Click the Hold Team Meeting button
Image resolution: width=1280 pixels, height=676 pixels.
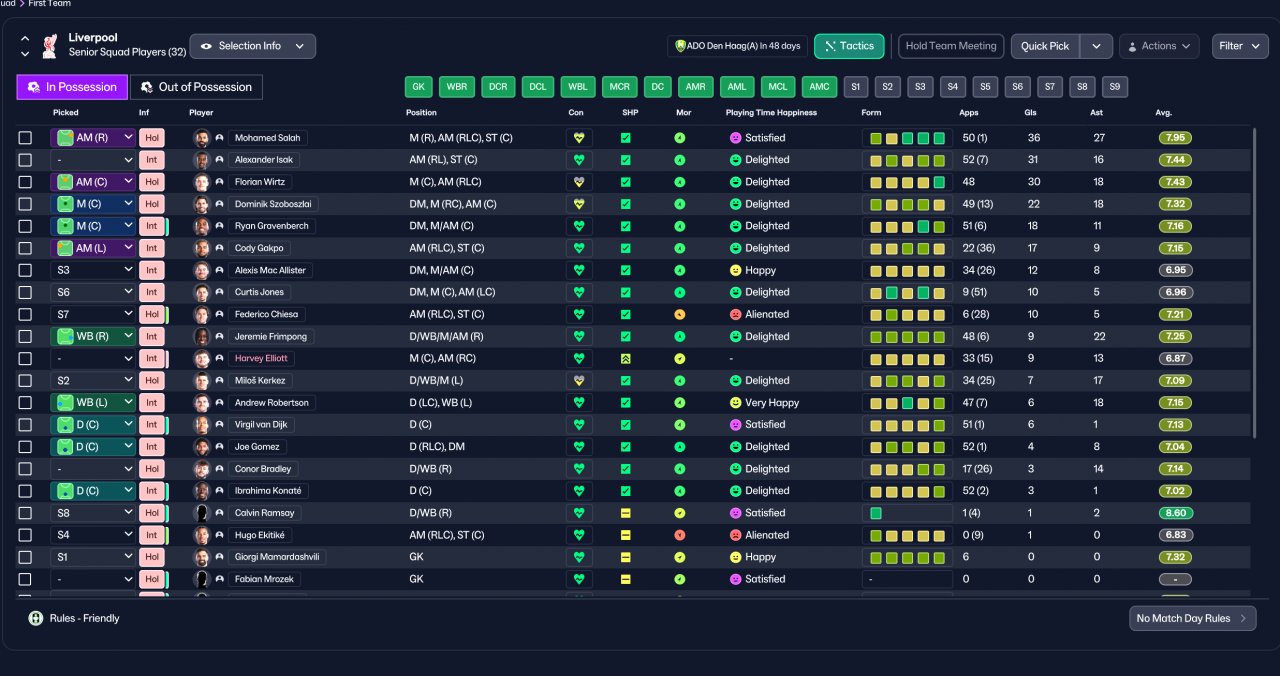click(x=951, y=46)
